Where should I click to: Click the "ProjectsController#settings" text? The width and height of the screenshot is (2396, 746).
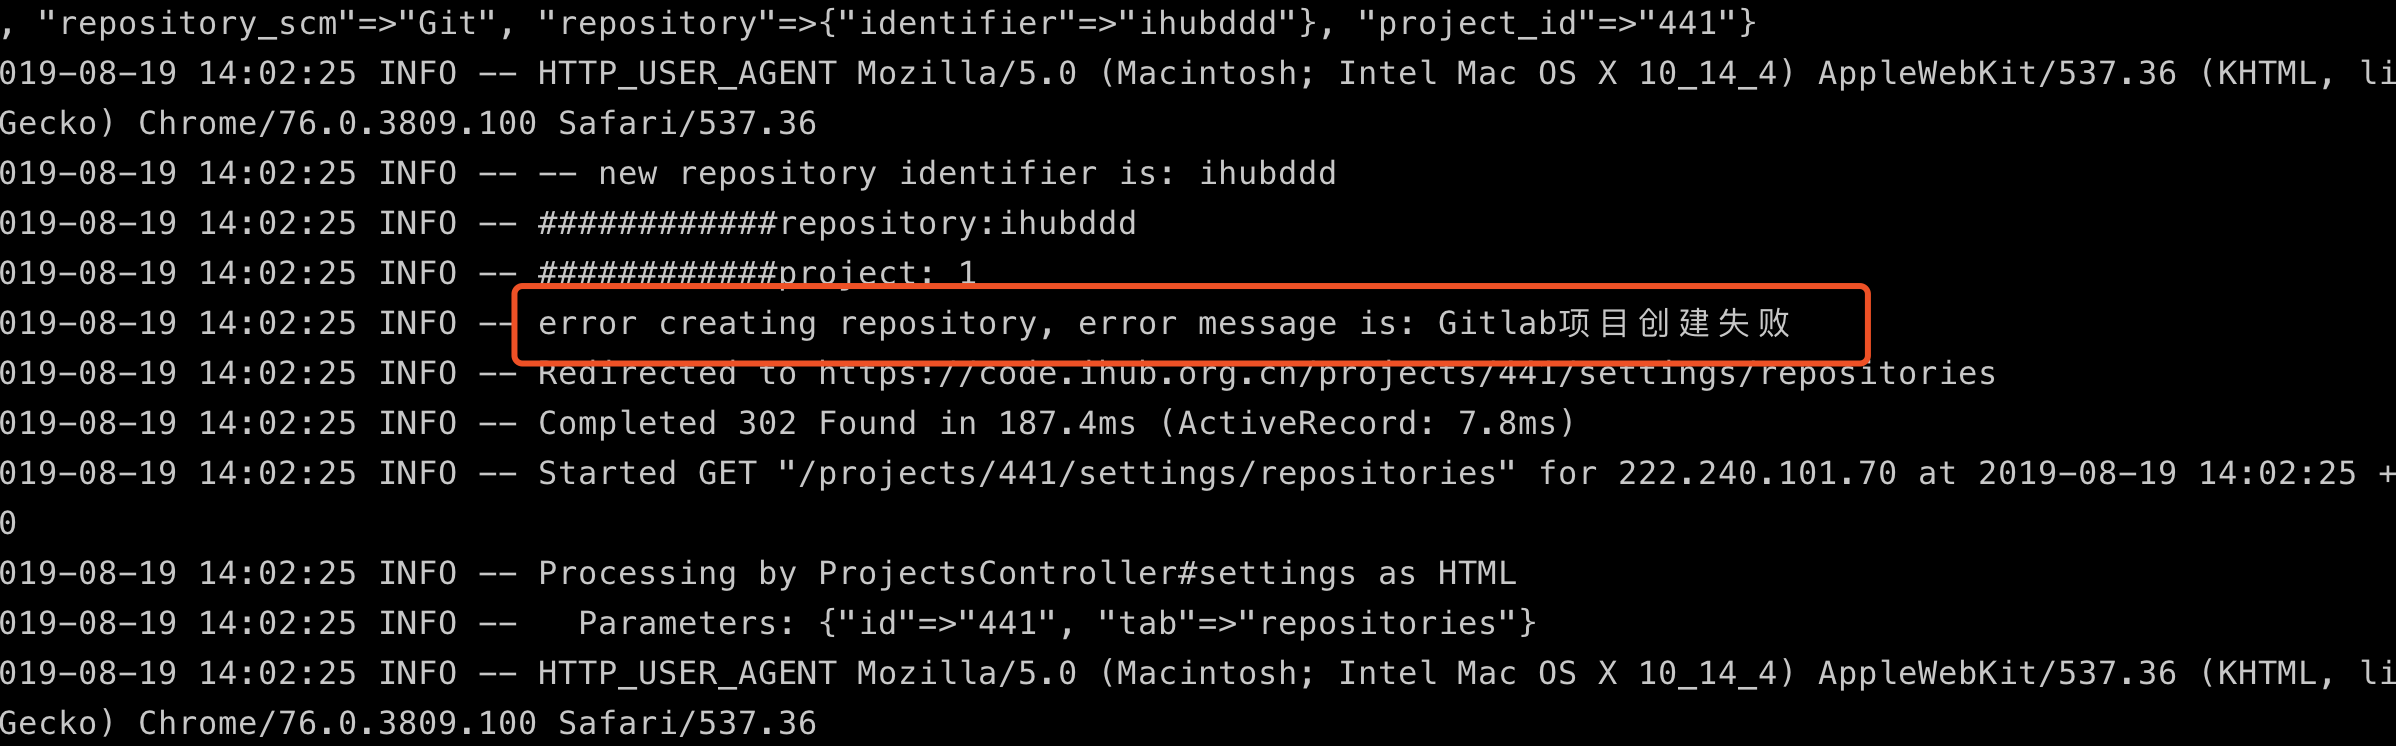tap(1087, 574)
